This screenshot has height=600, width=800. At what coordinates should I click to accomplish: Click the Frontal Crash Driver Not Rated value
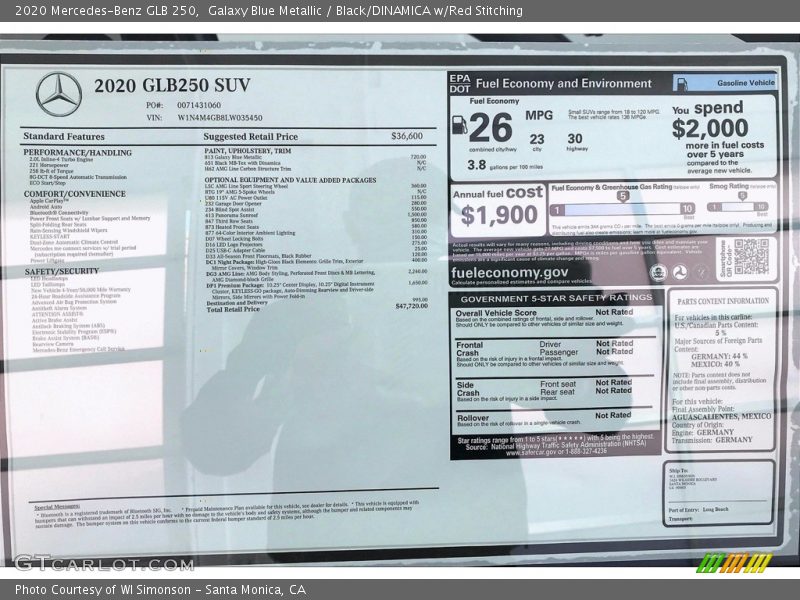[614, 343]
